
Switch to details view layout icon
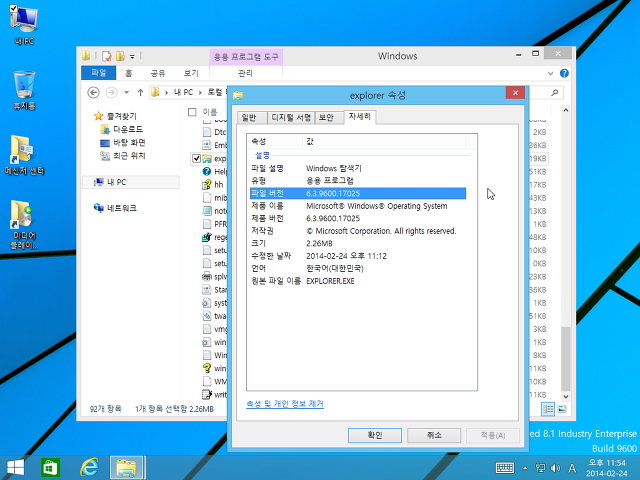[548, 409]
